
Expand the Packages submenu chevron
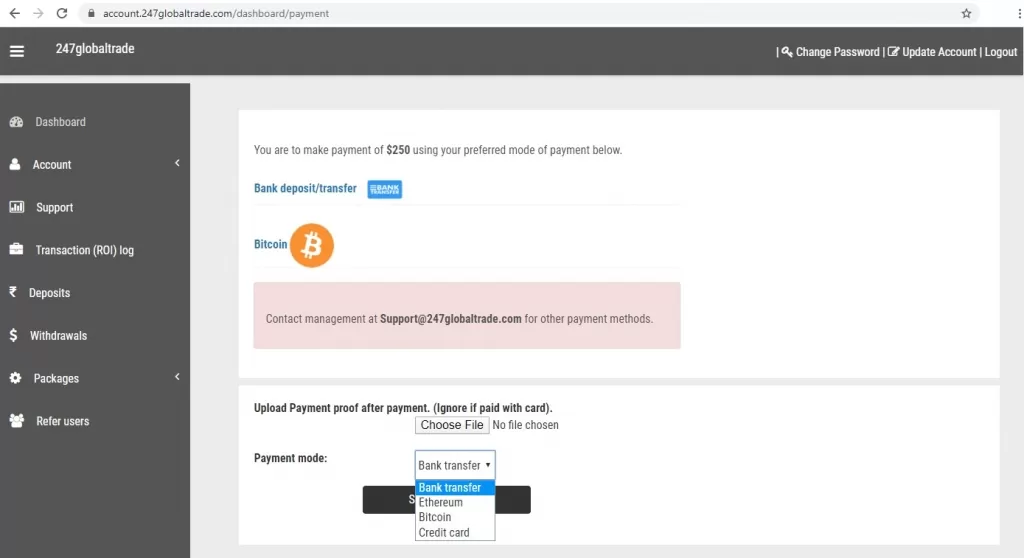pos(177,376)
